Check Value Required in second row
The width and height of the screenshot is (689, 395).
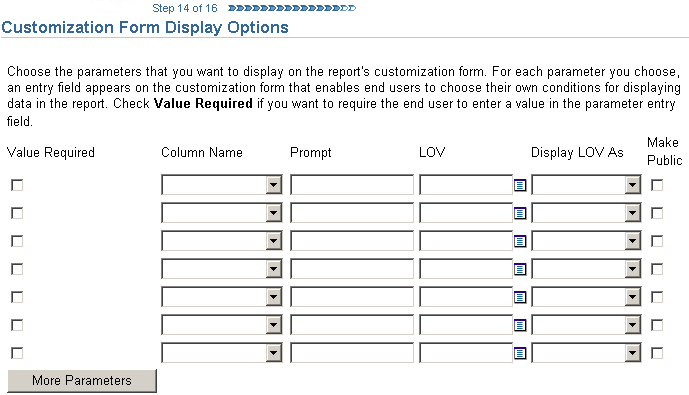(17, 214)
